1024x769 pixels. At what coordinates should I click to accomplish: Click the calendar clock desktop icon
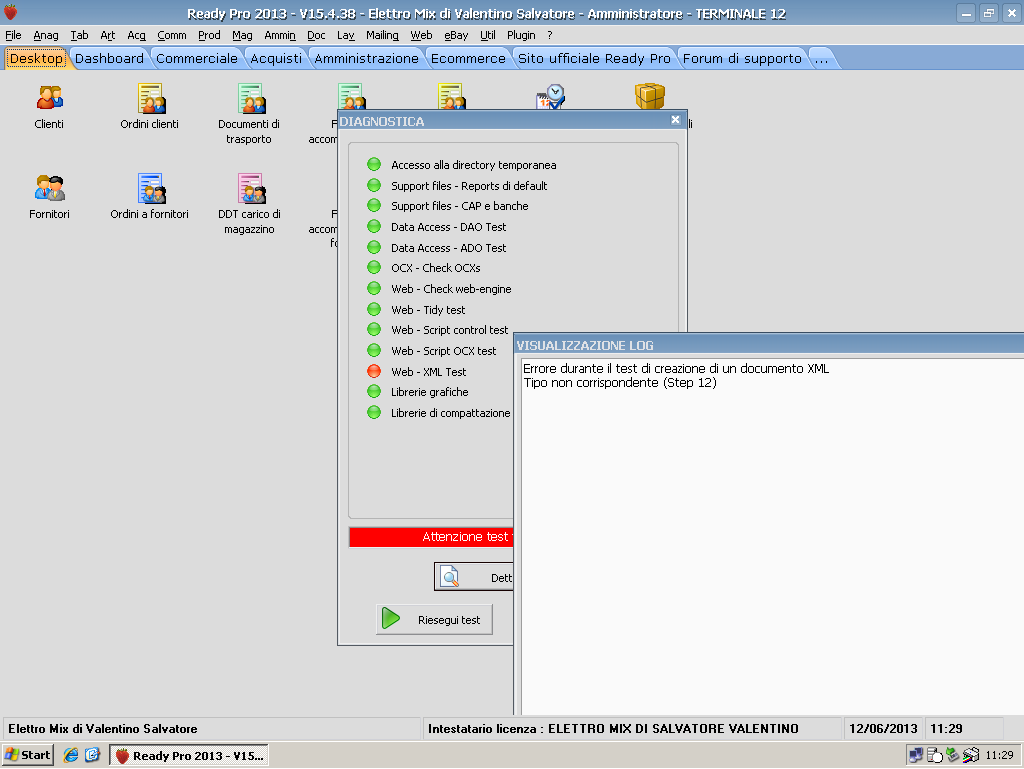tap(550, 97)
